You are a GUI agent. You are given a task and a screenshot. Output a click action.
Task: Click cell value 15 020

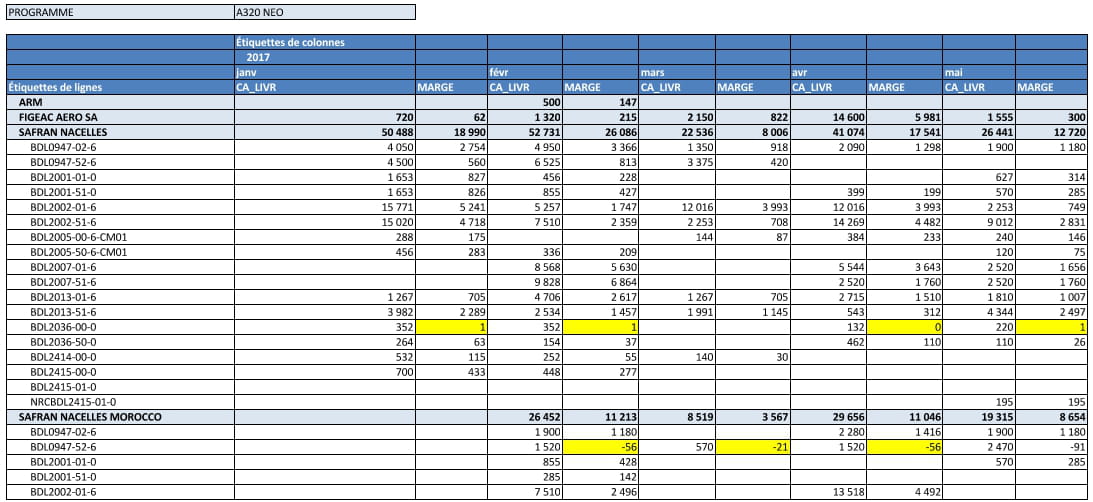click(325, 222)
